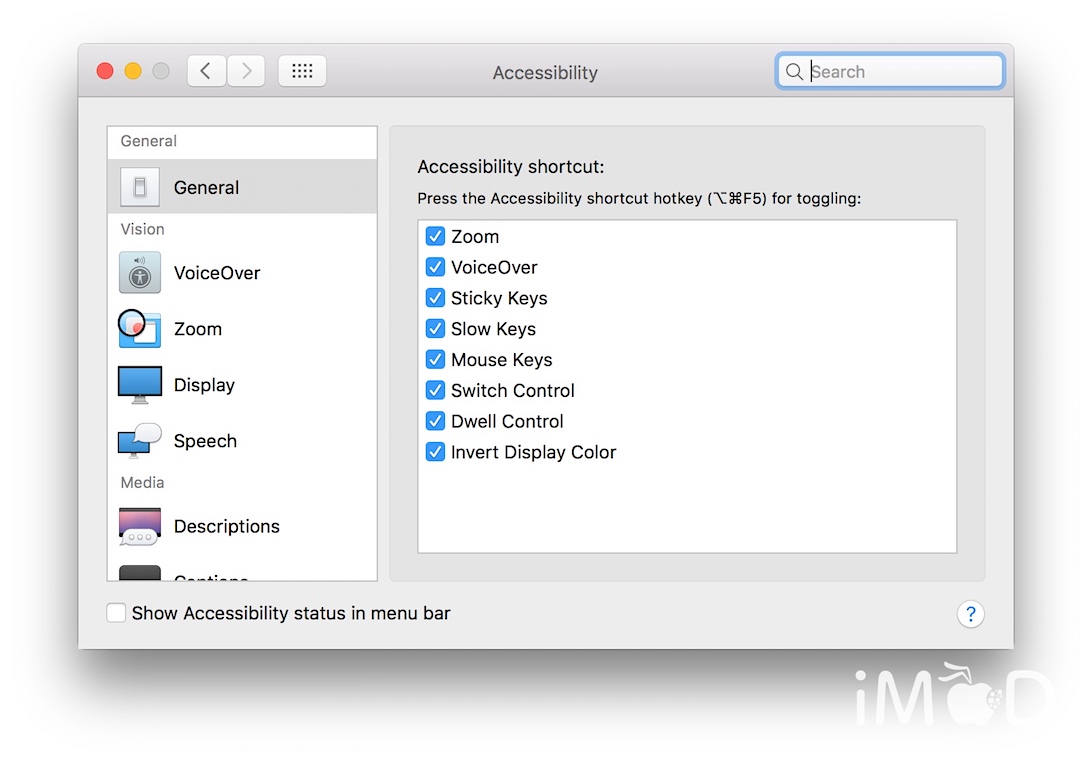Open help with the question mark button

pyautogui.click(x=971, y=614)
